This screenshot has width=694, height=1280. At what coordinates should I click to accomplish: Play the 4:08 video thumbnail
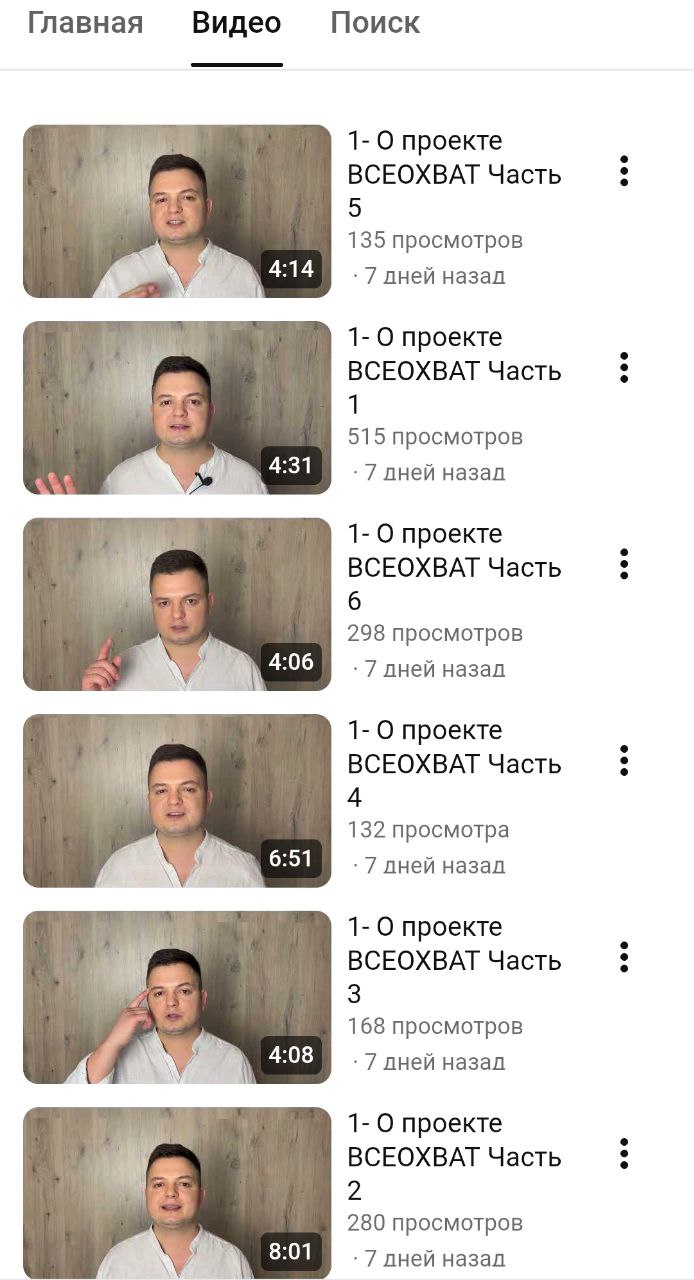click(x=177, y=997)
